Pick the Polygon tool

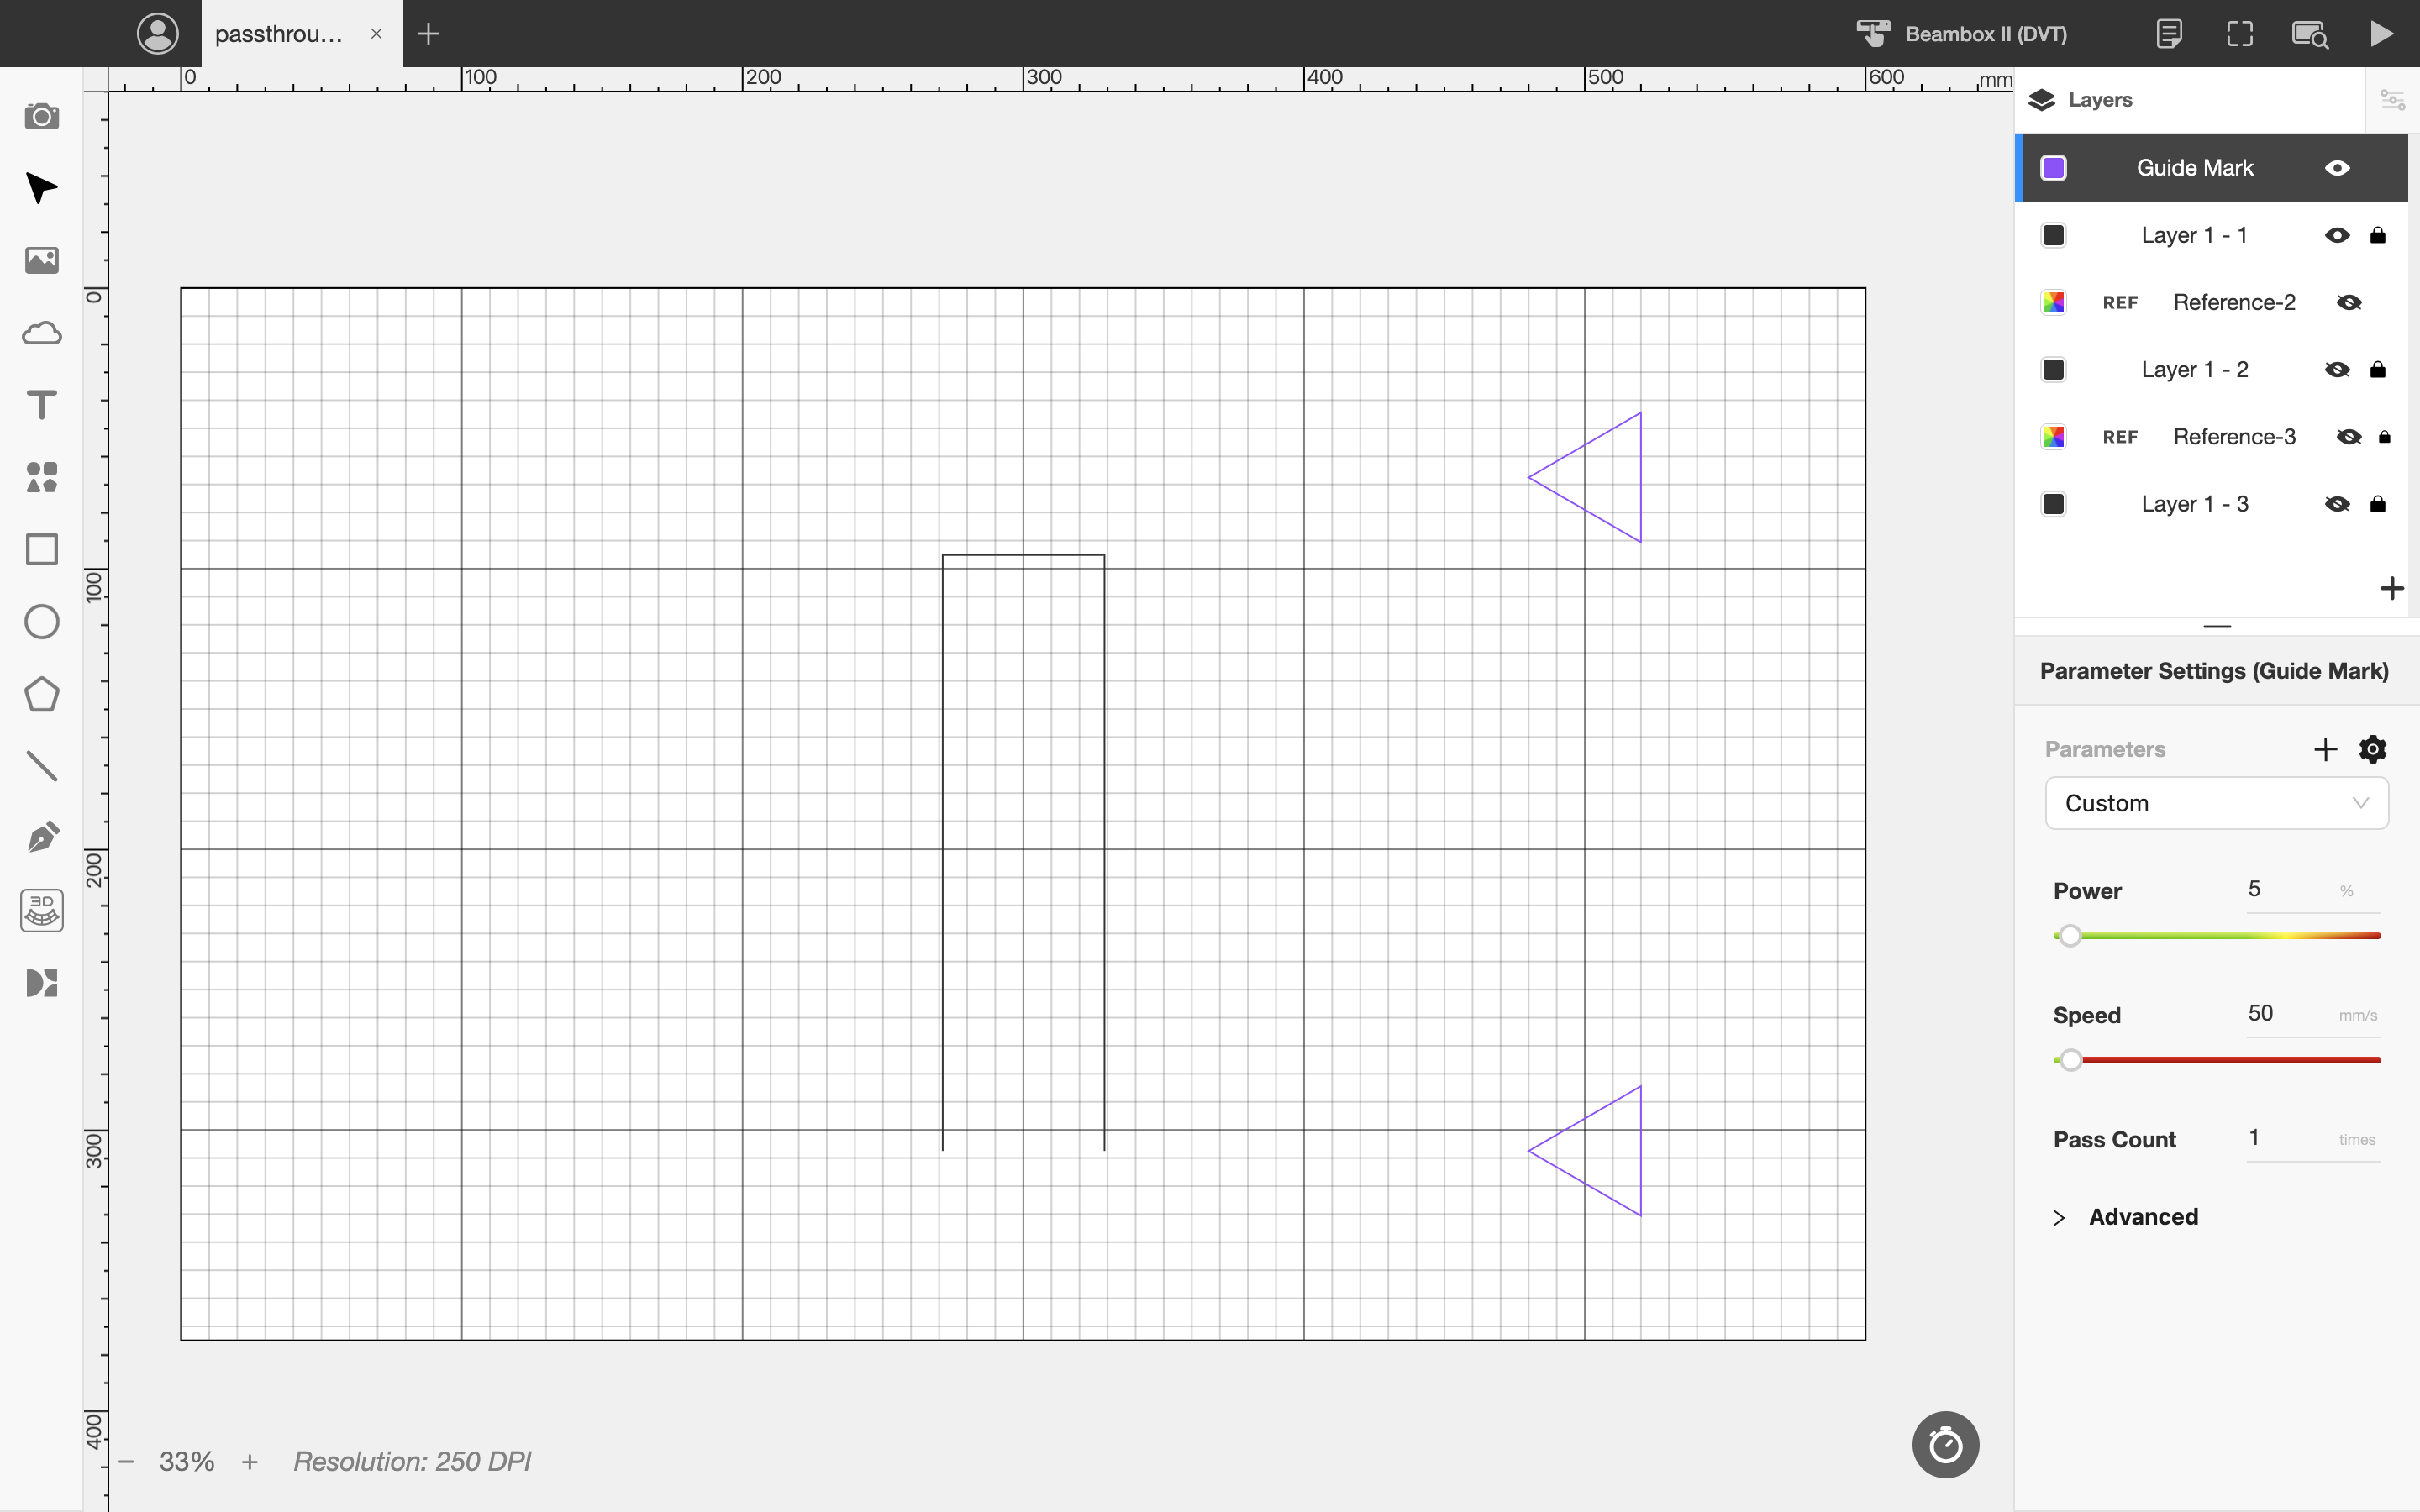pyautogui.click(x=41, y=693)
